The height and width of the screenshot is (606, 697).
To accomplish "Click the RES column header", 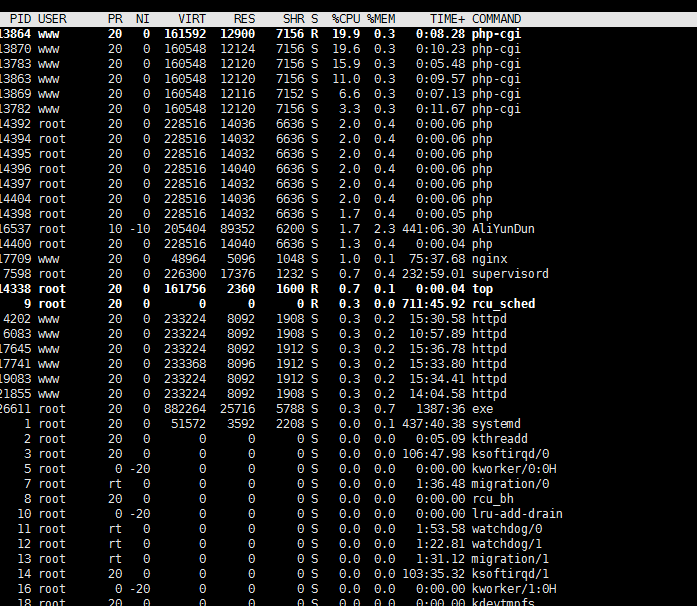I will click(244, 19).
